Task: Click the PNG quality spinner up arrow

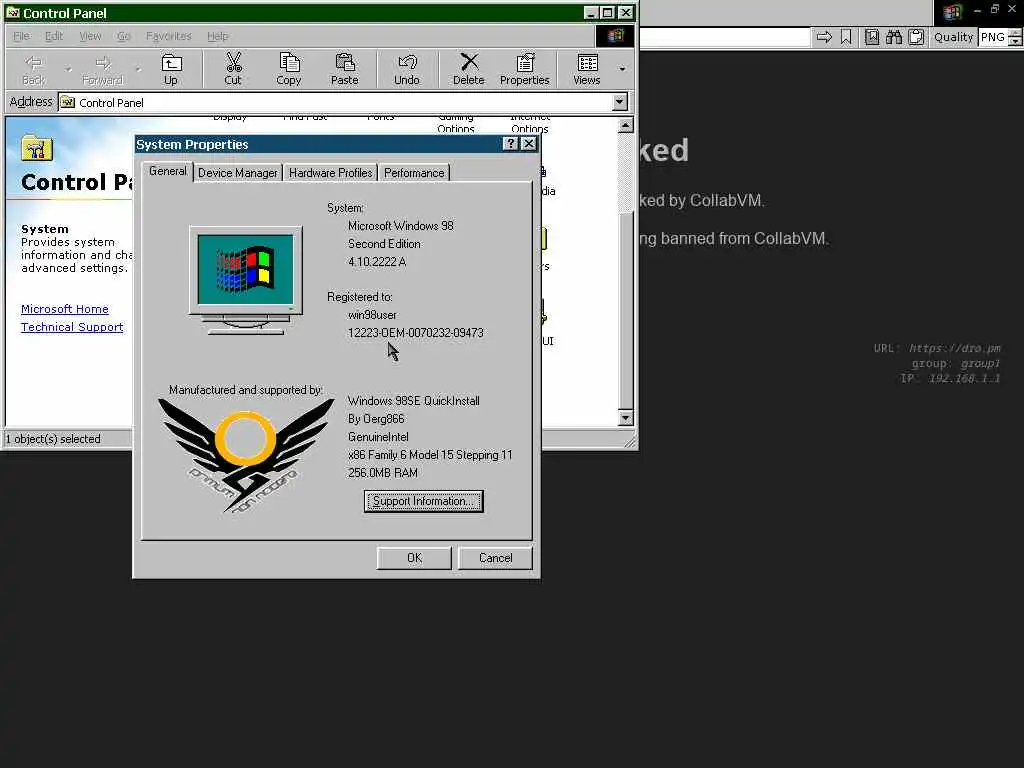Action: point(1015,33)
